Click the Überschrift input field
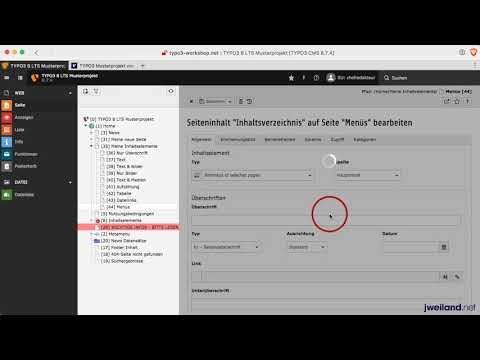 326,220
